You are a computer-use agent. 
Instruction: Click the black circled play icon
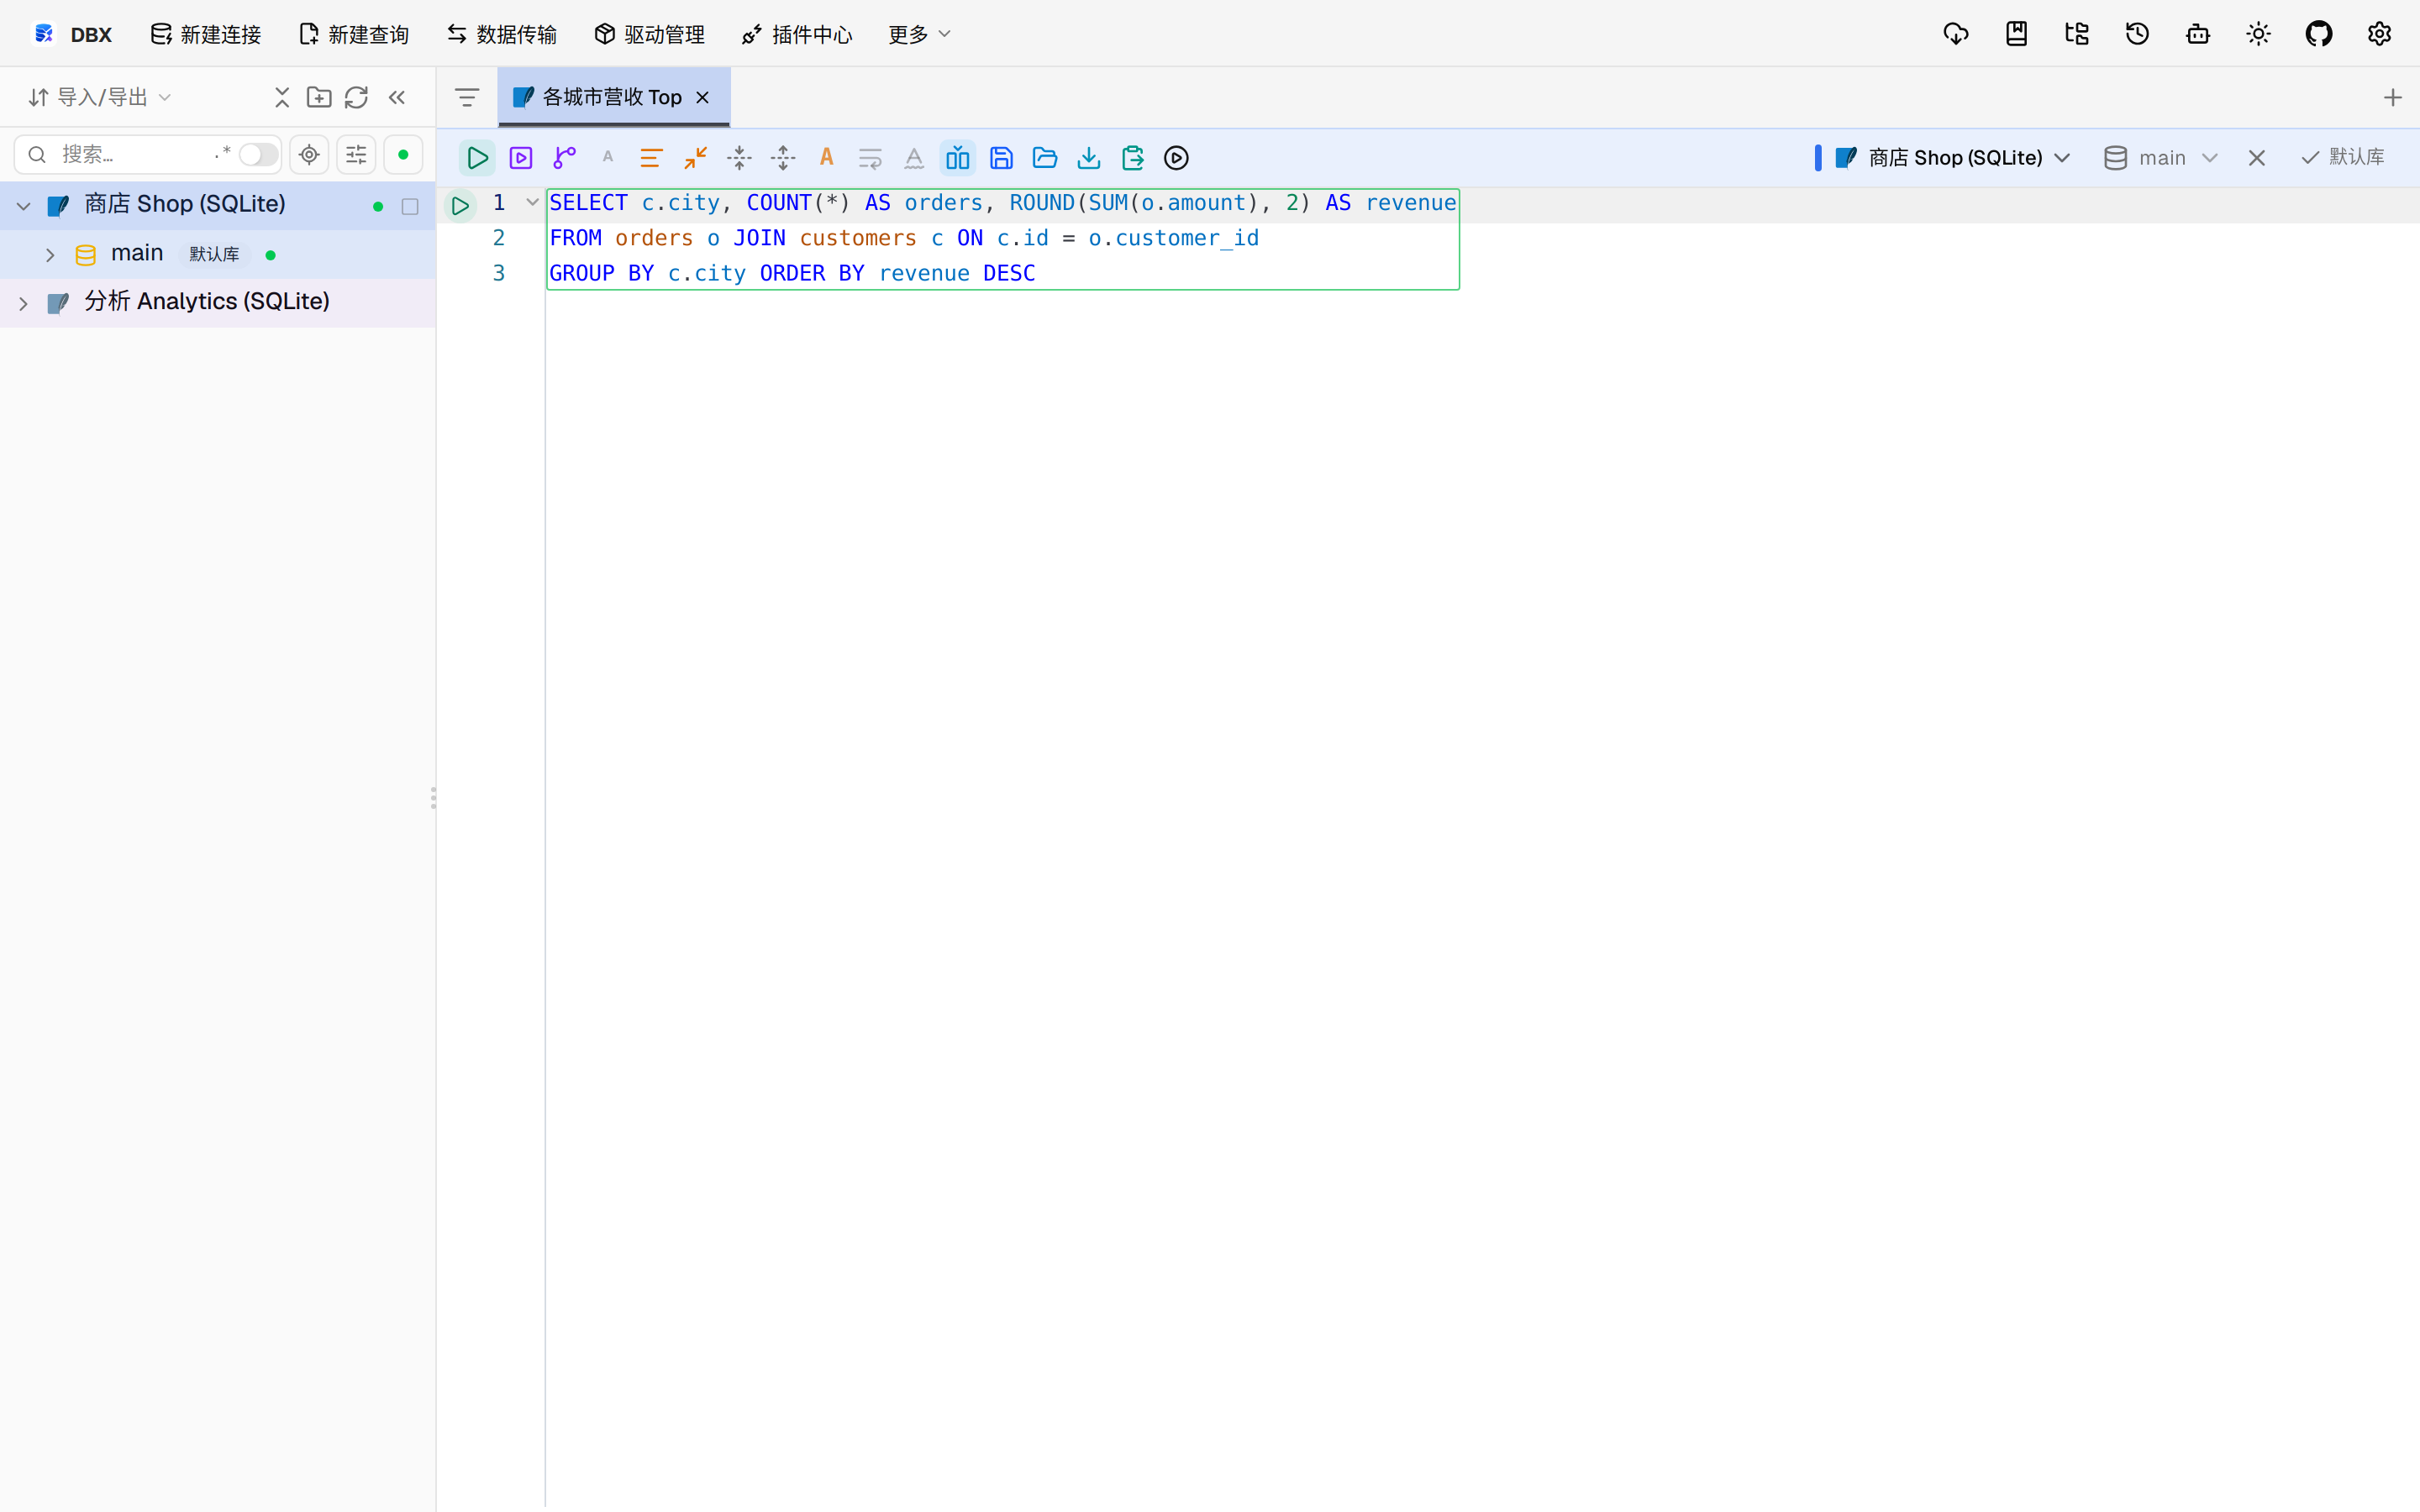pyautogui.click(x=1177, y=158)
